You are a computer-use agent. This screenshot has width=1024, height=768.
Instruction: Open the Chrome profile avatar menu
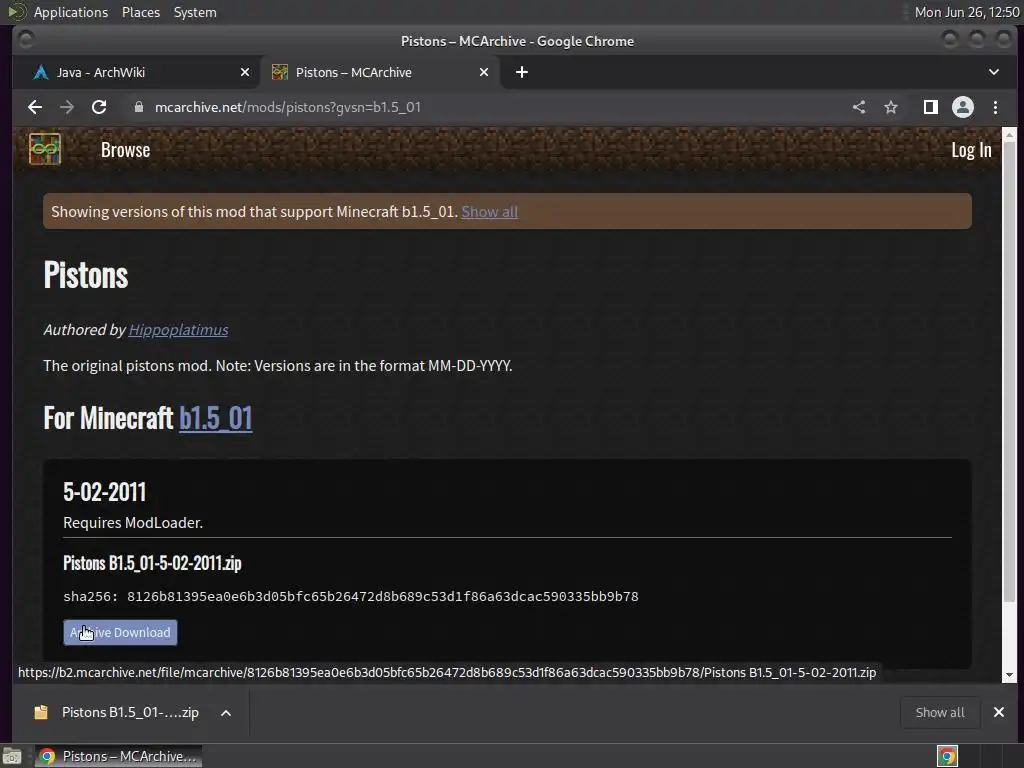963,107
